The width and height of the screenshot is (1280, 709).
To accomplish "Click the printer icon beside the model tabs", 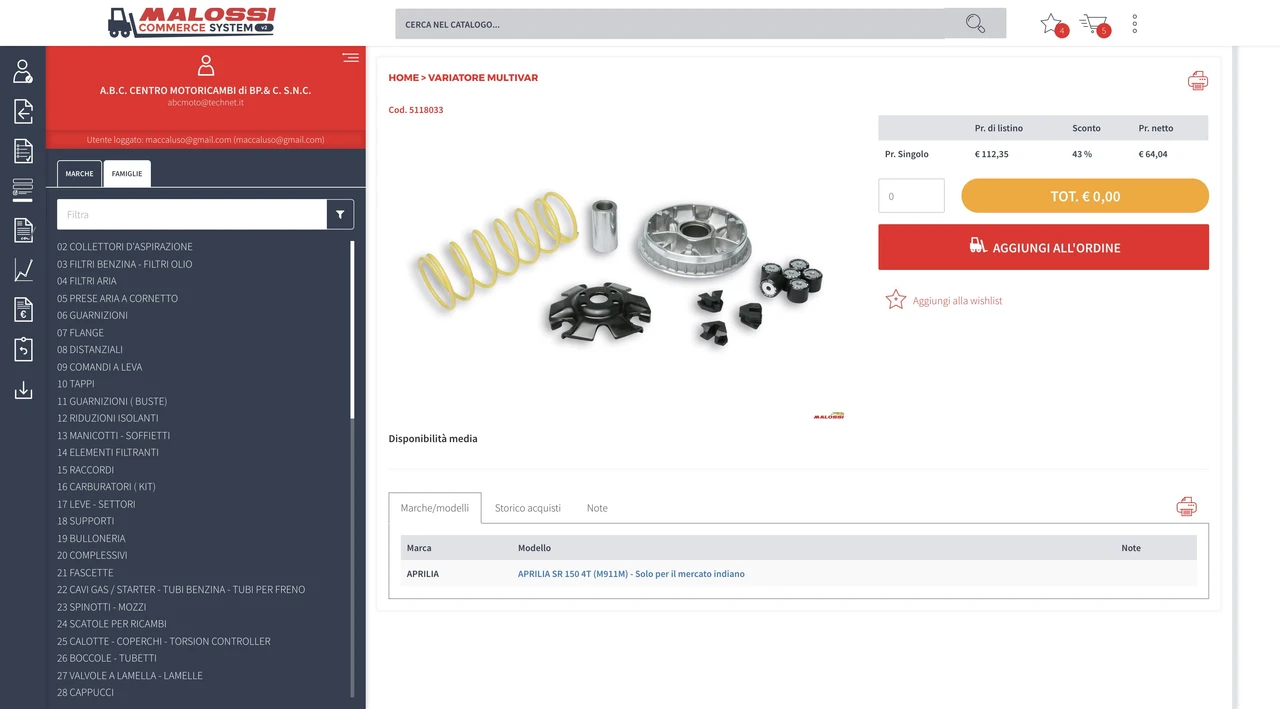I will click(1186, 506).
